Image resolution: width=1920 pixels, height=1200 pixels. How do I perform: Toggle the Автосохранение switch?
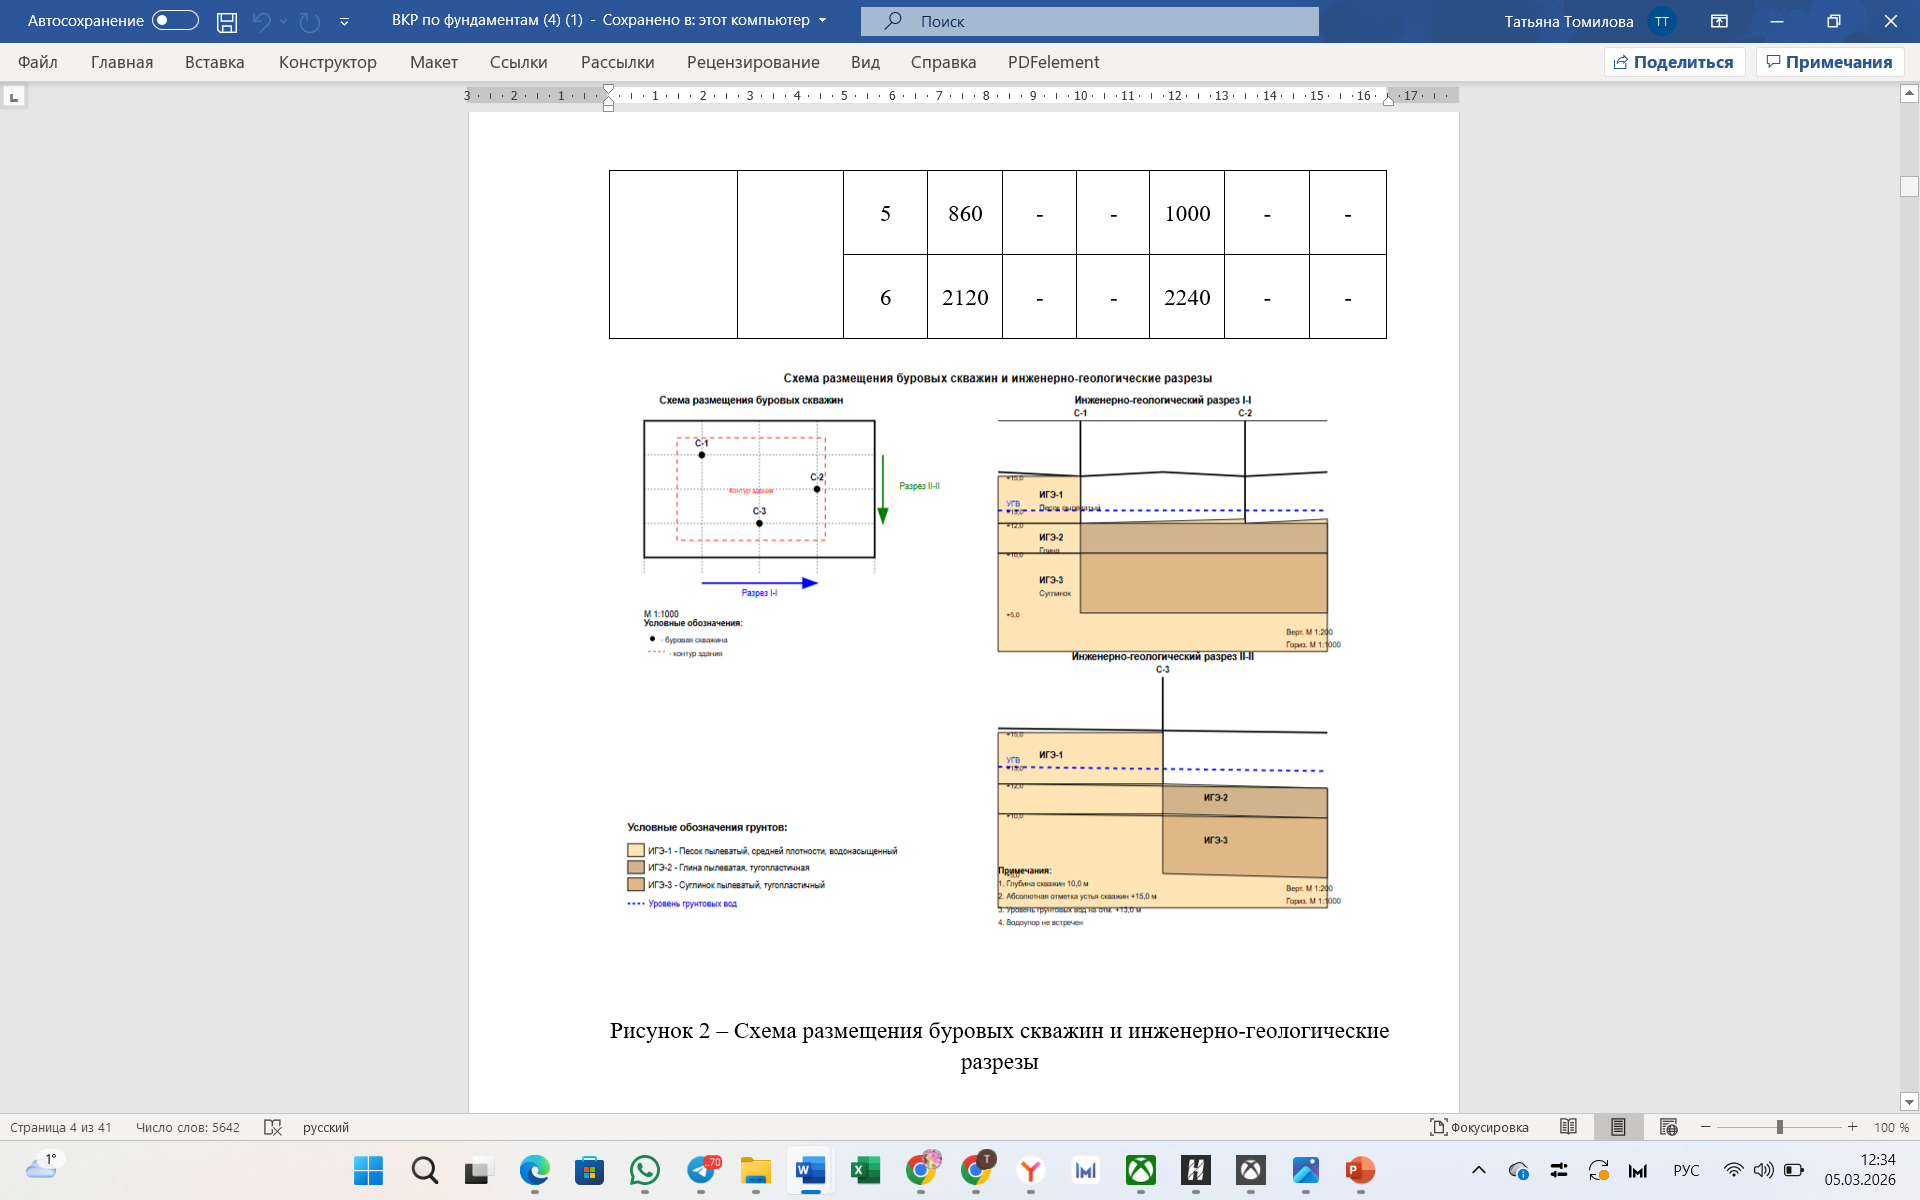175,21
